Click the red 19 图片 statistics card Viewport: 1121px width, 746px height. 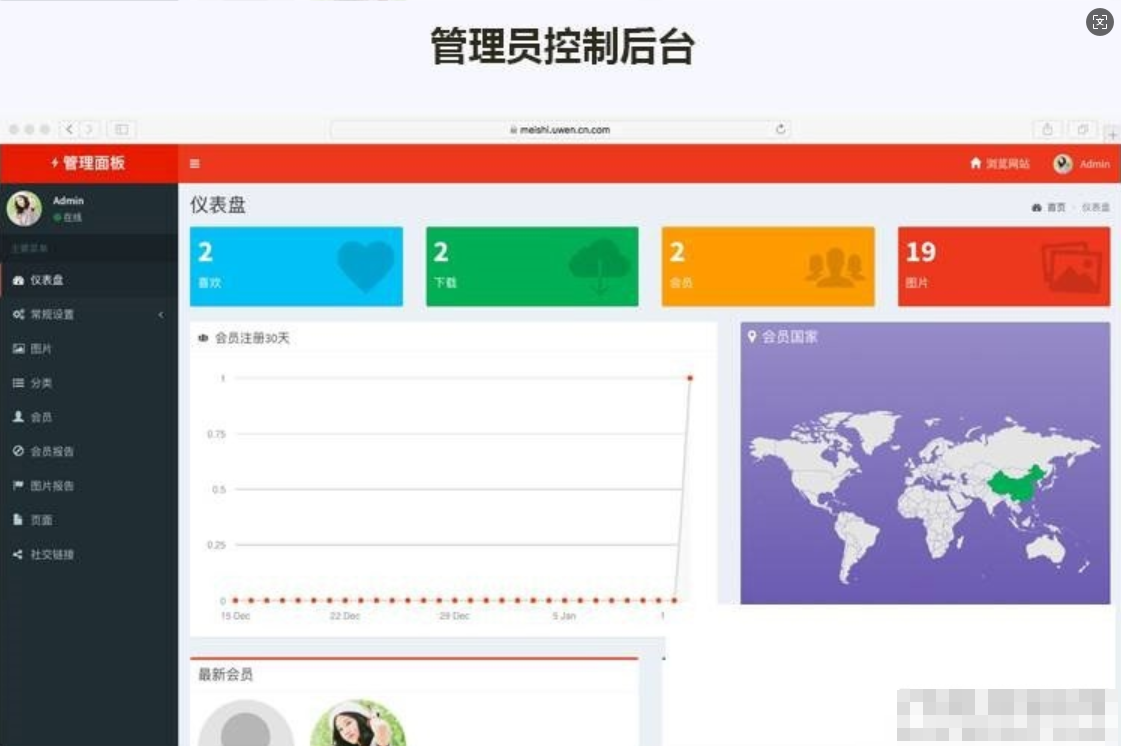(1002, 265)
